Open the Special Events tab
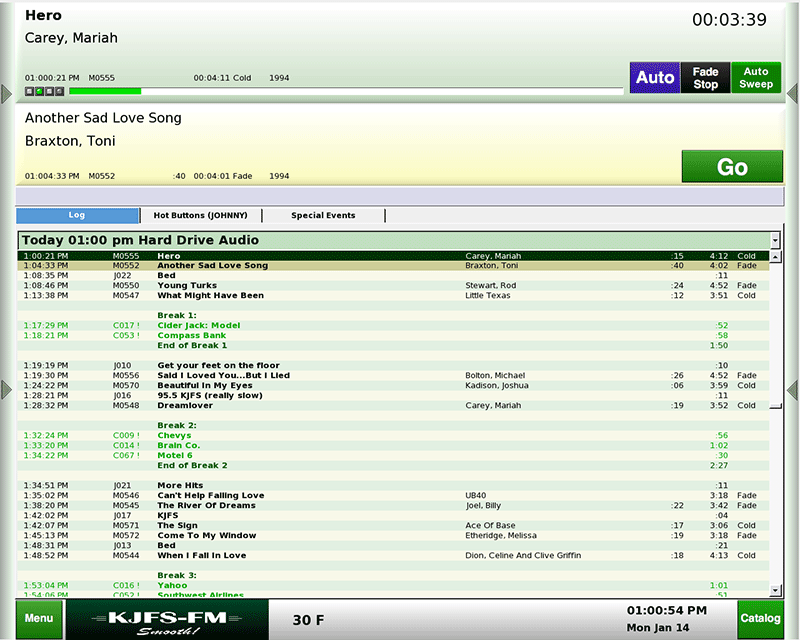This screenshot has height=640, width=800. [323, 216]
